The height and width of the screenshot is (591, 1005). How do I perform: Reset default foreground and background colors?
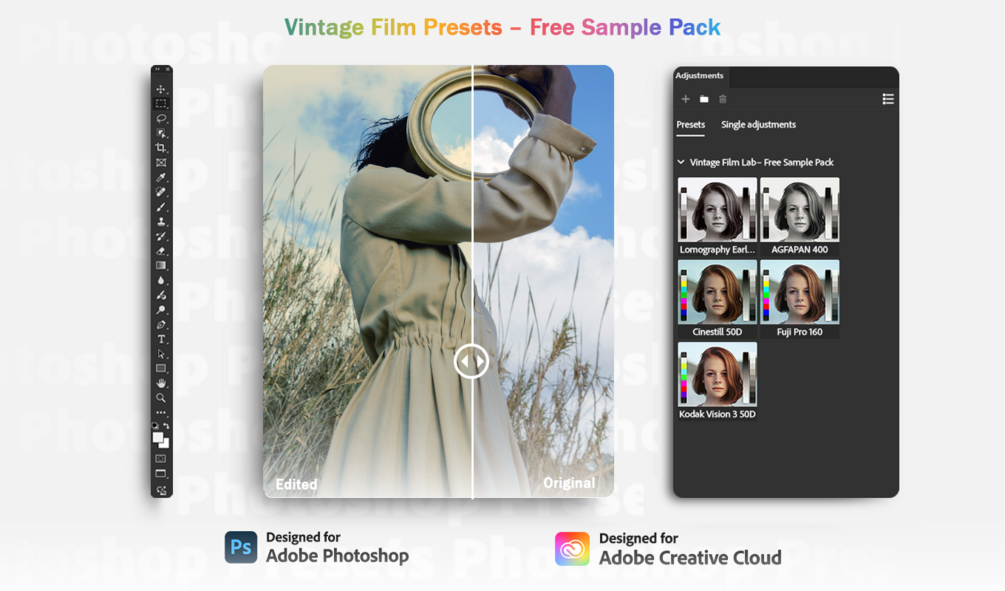pyautogui.click(x=154, y=425)
